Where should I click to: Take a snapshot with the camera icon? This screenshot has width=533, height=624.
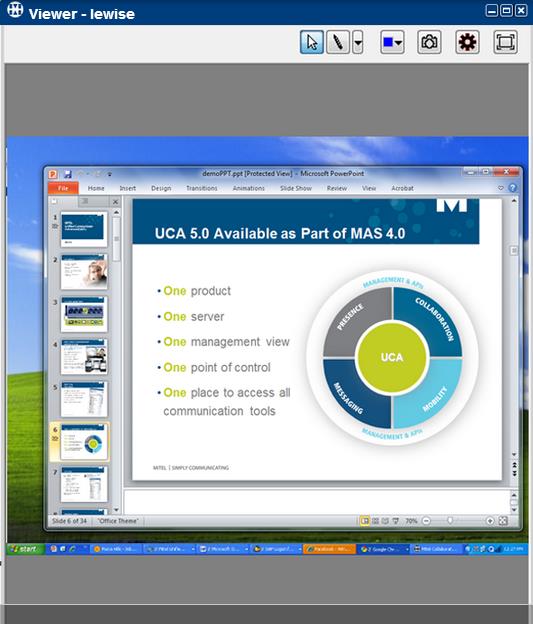click(429, 42)
